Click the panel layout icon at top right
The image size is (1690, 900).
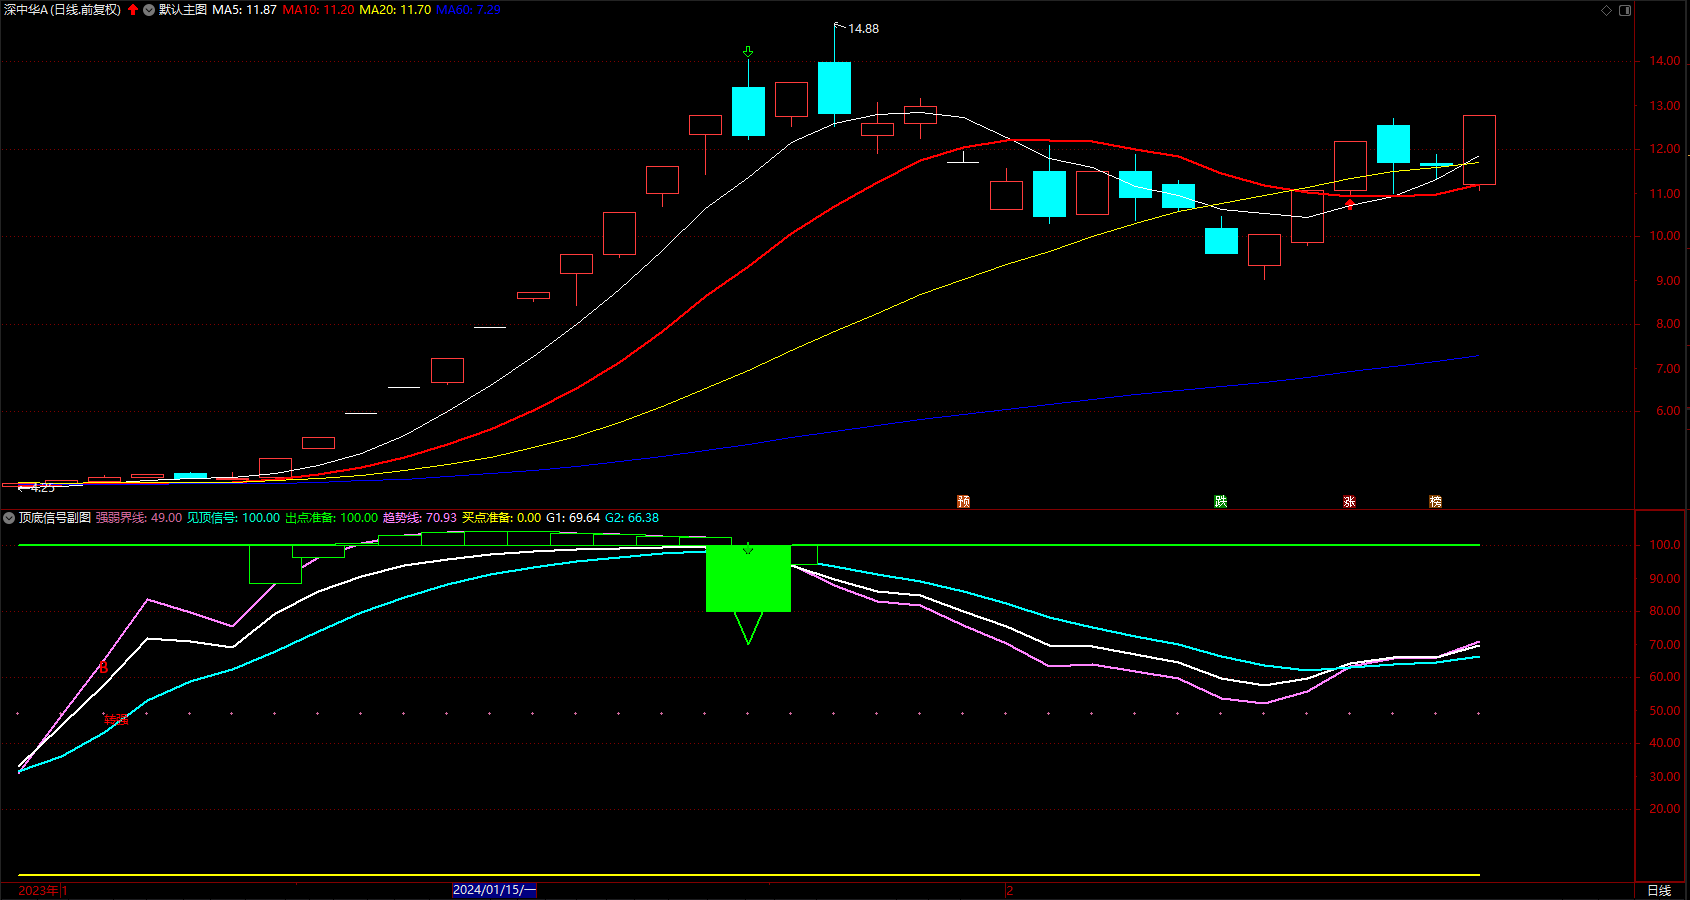(1625, 10)
